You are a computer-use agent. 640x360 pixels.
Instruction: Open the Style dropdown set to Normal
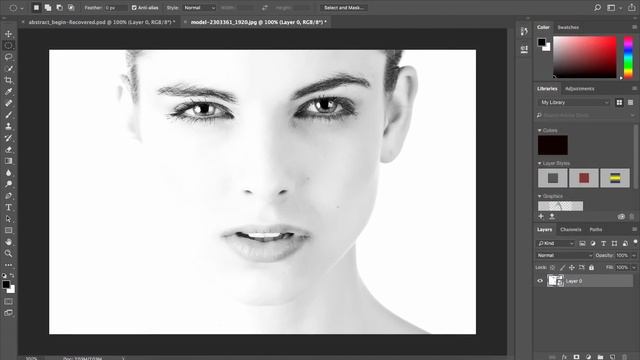(199, 8)
